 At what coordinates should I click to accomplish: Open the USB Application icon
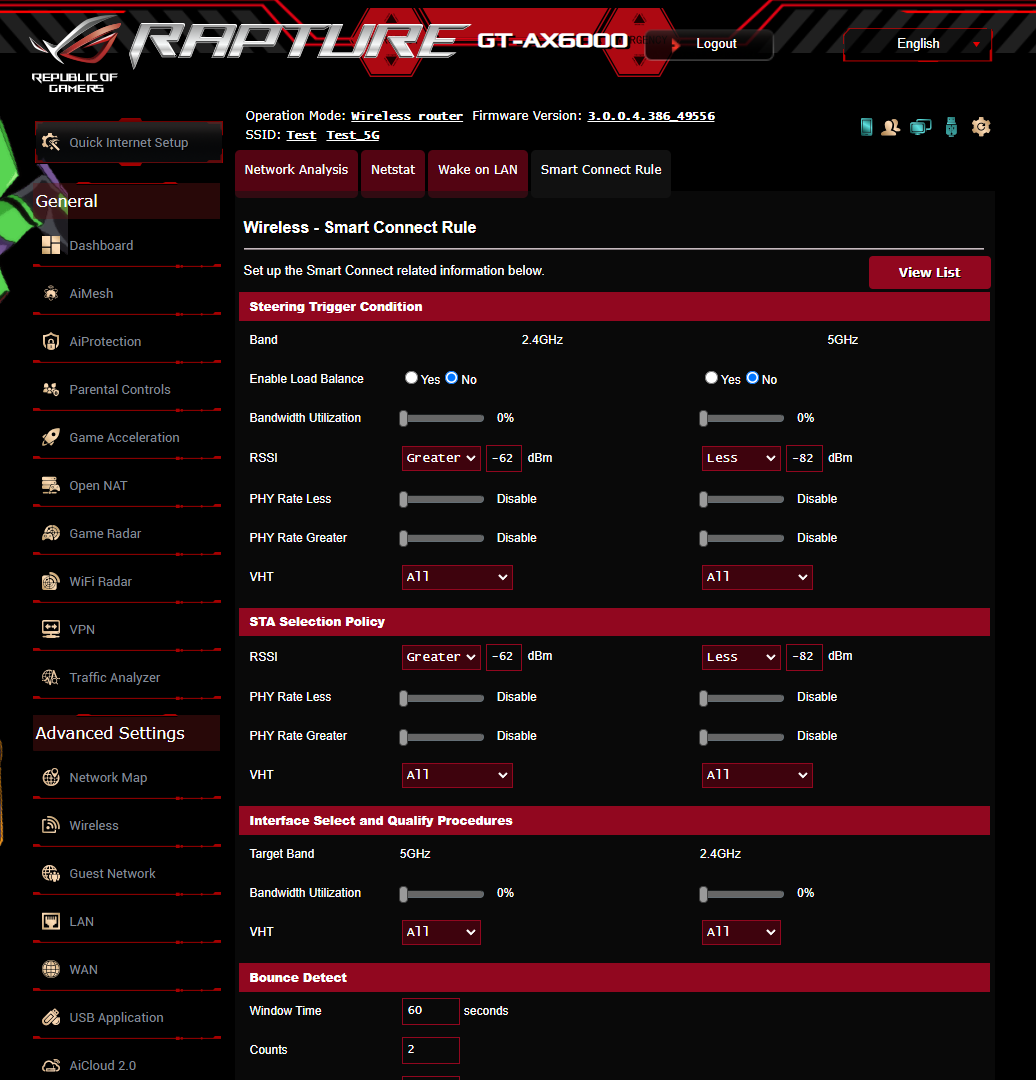pyautogui.click(x=51, y=1017)
